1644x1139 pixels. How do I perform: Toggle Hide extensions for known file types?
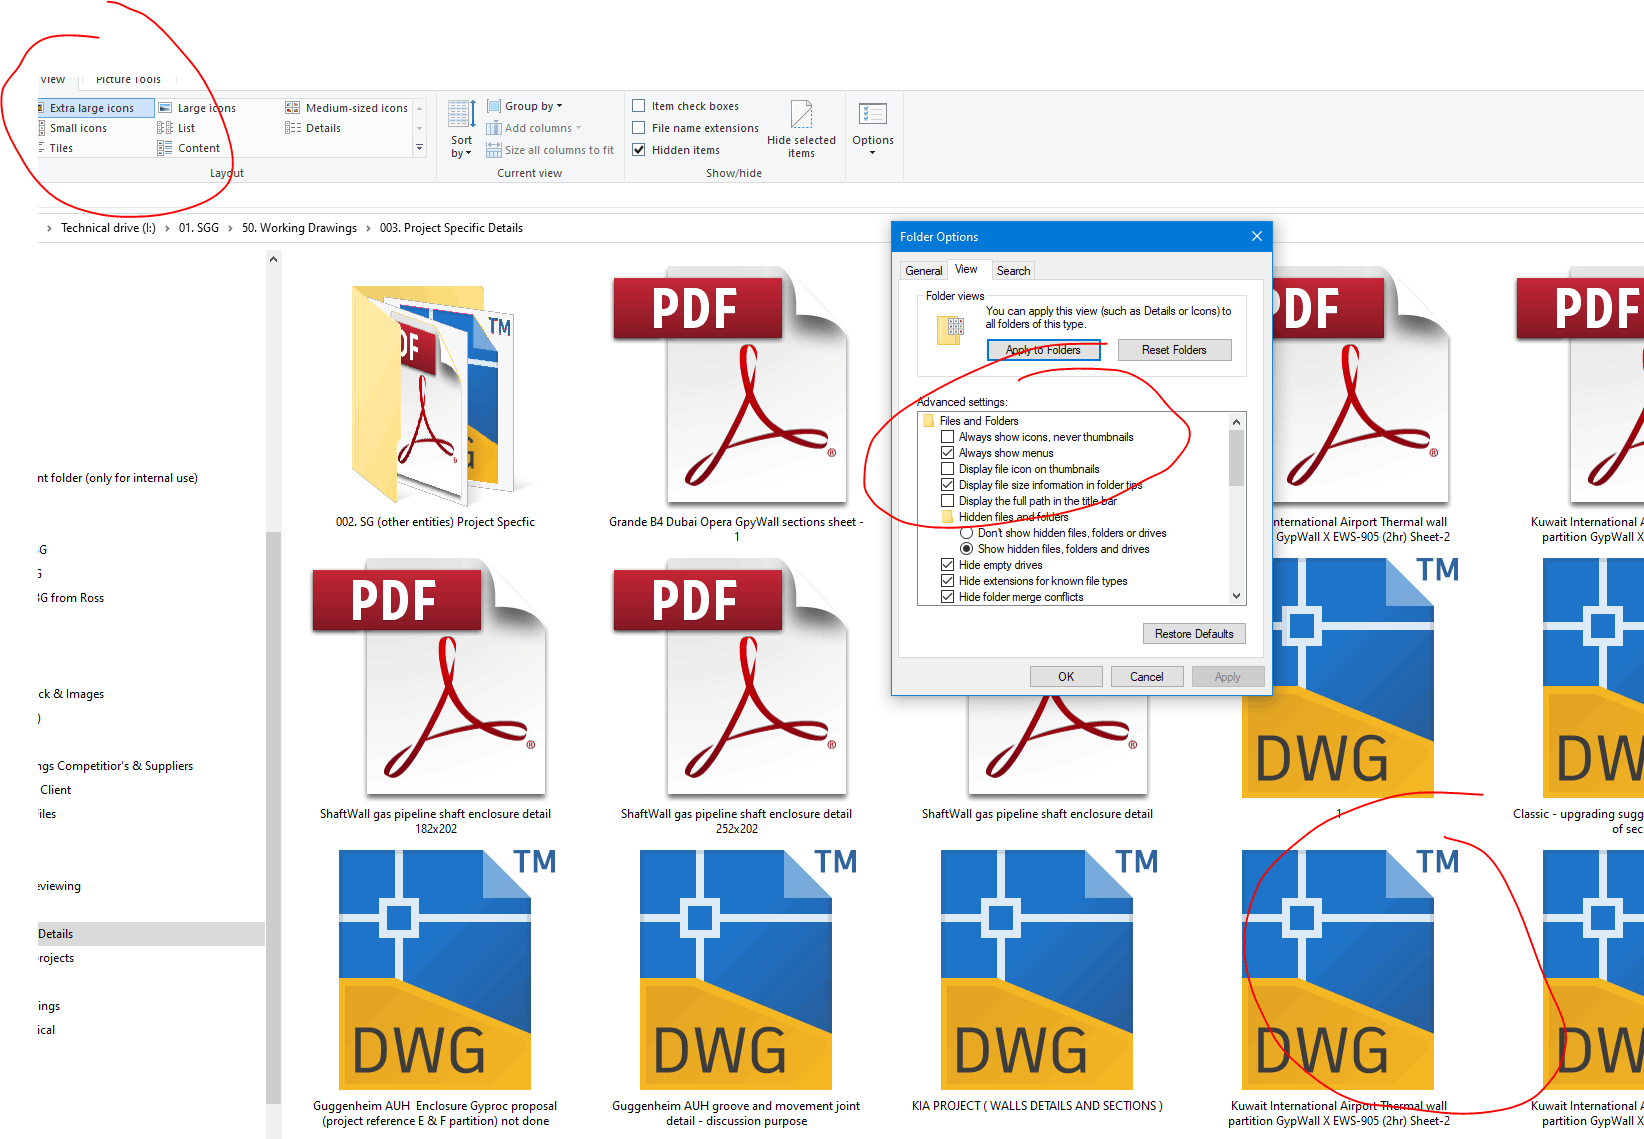point(947,581)
